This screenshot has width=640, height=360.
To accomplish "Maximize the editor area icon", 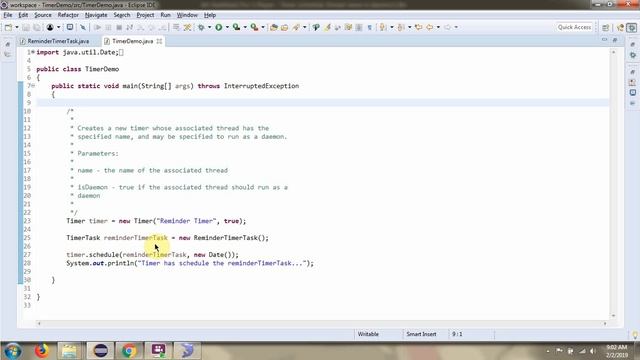I will (615, 40).
